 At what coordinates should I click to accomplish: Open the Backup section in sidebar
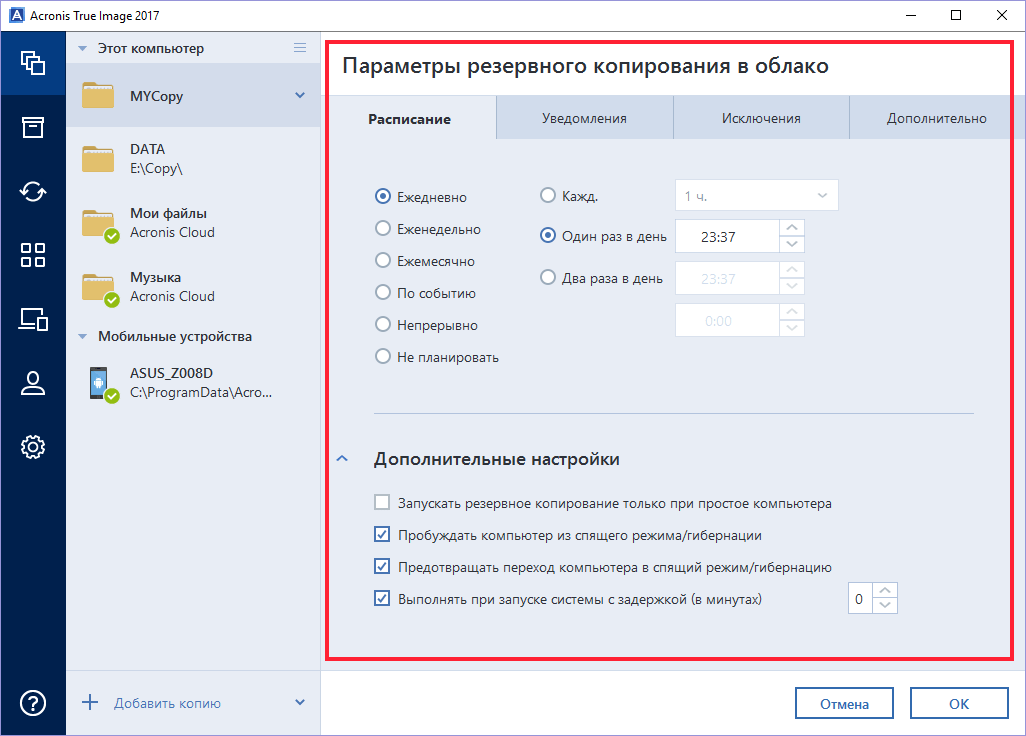pyautogui.click(x=33, y=63)
